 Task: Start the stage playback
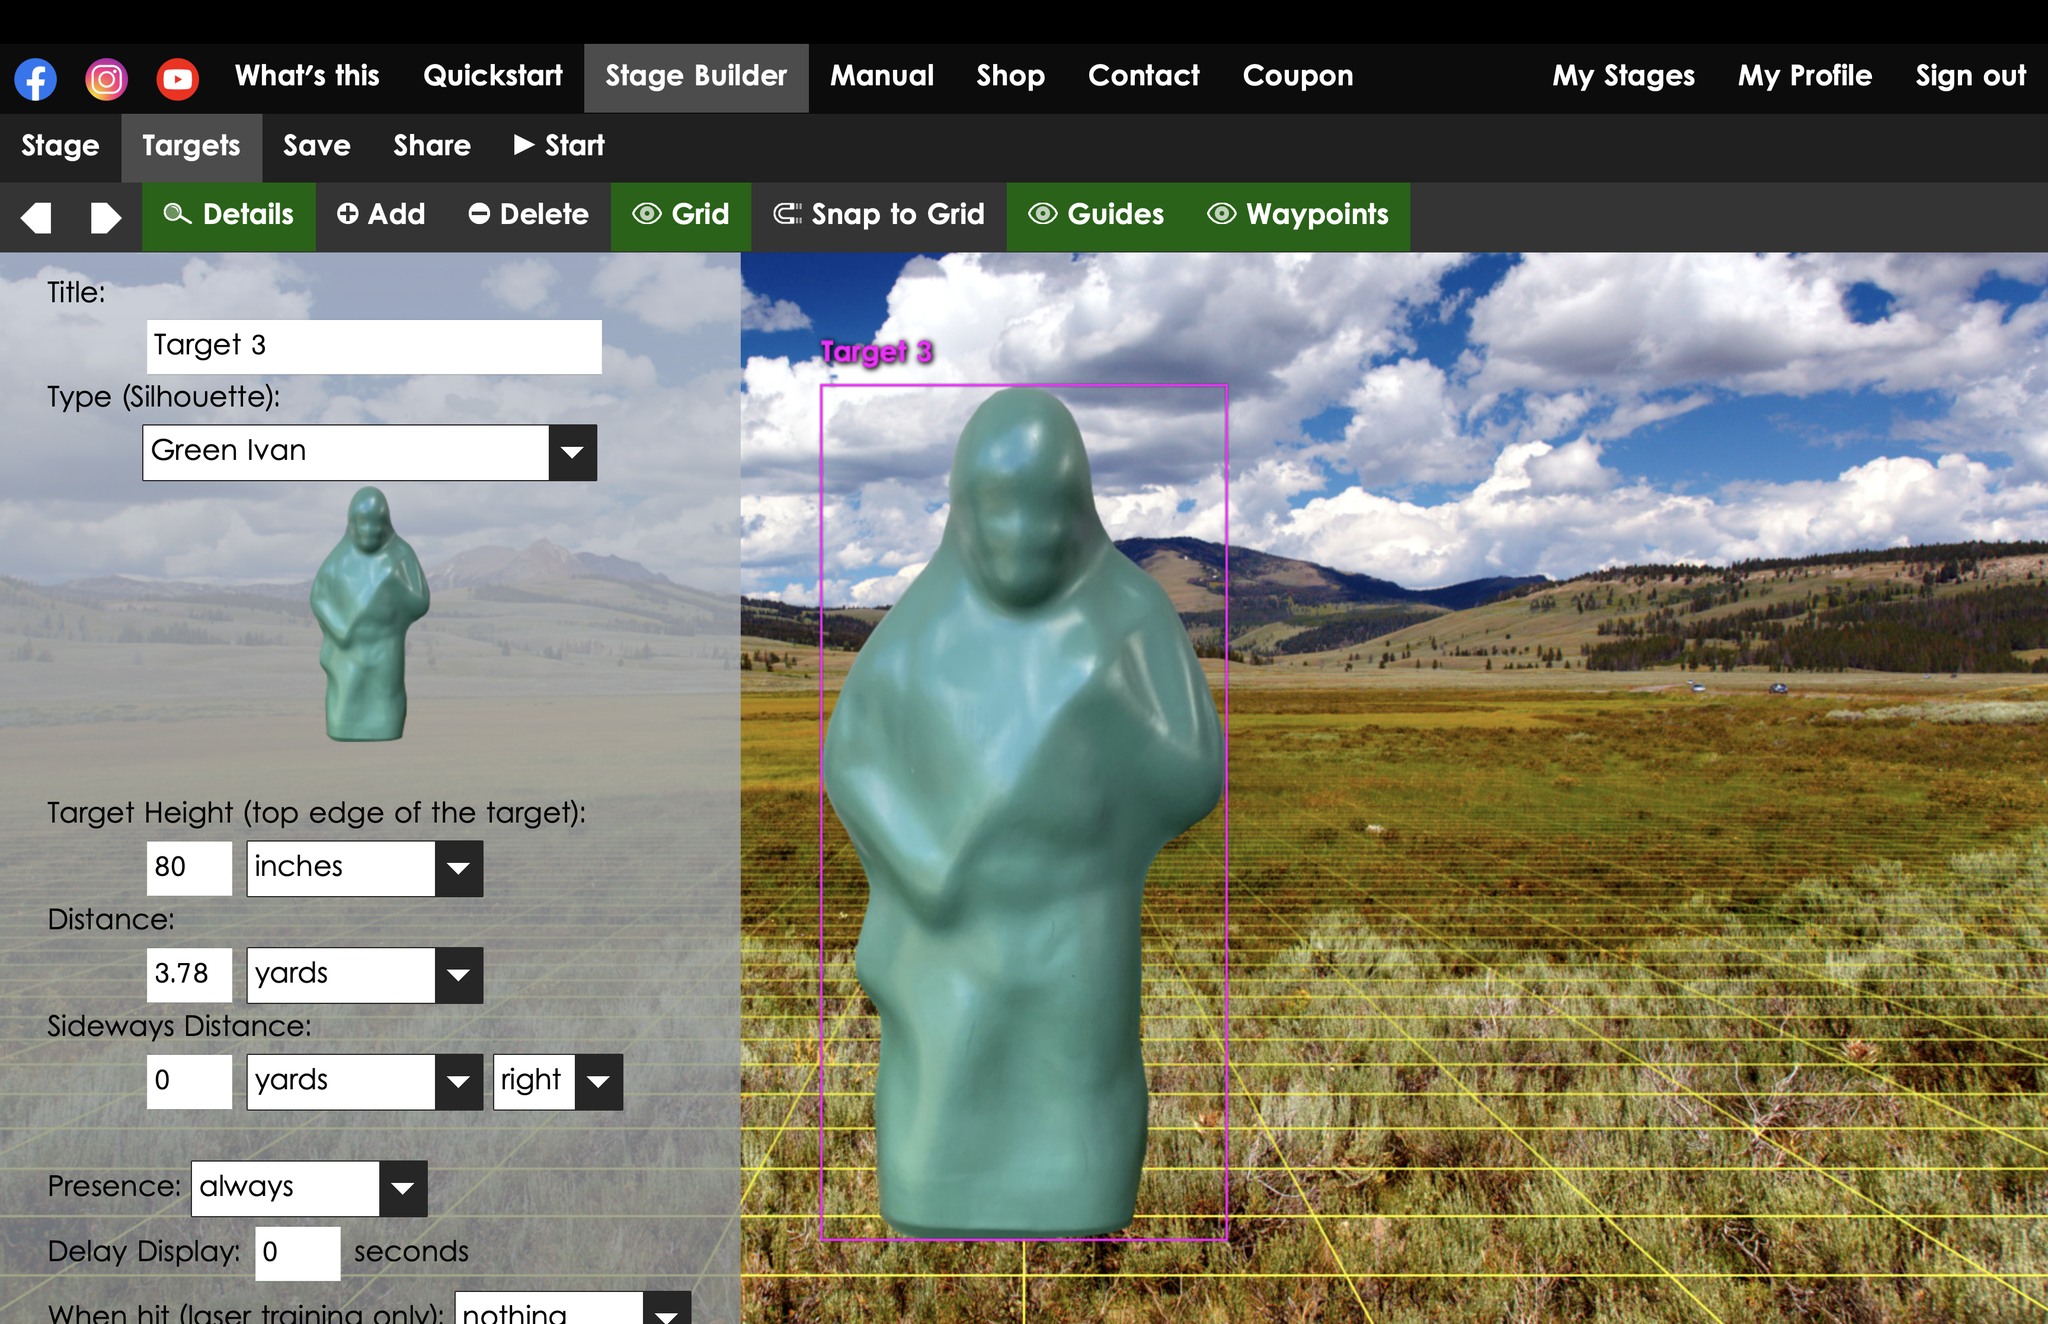559,146
